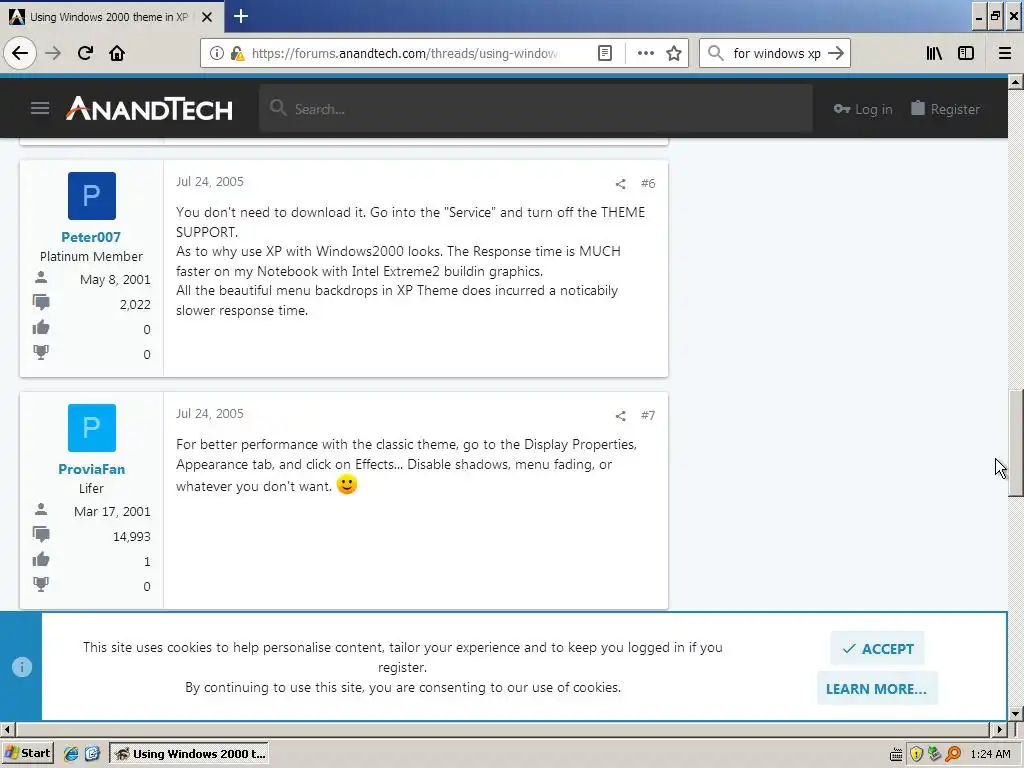The height and width of the screenshot is (768, 1024).
Task: Click ProviaFan's join date Mar 17, 2001
Action: coord(112,511)
